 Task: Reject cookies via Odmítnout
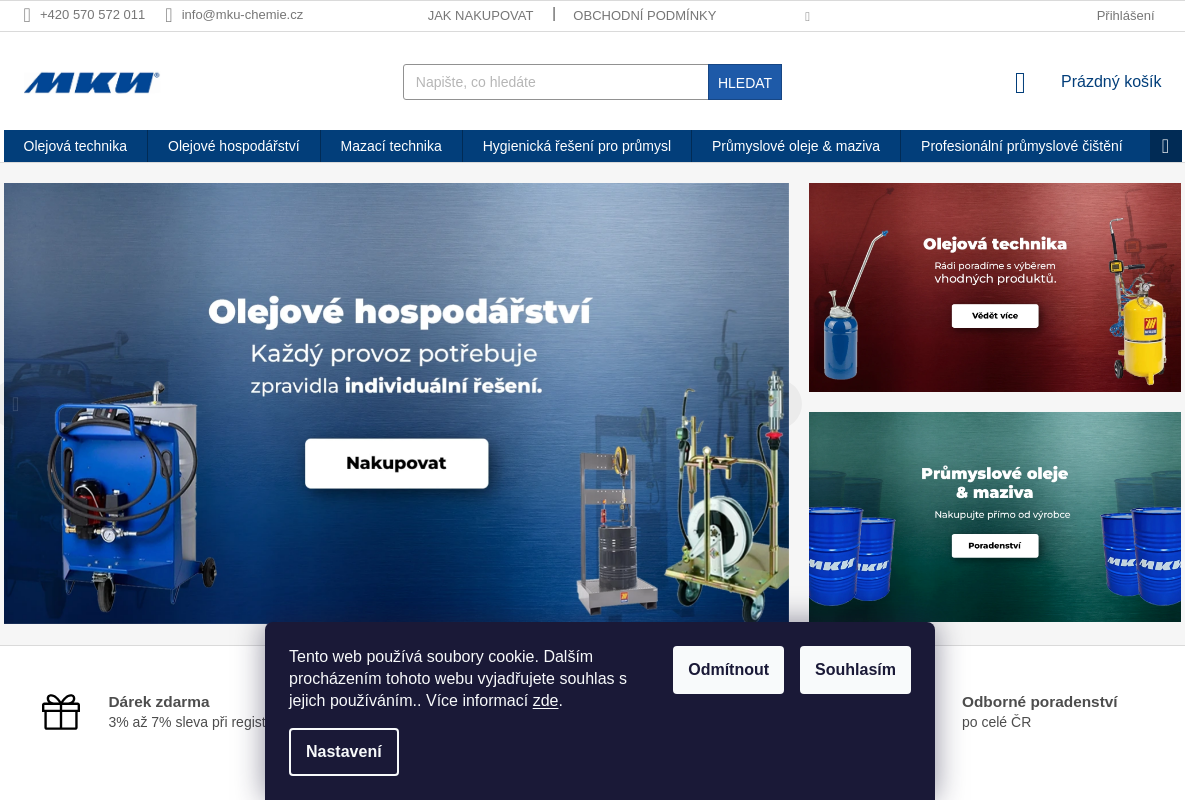point(728,670)
